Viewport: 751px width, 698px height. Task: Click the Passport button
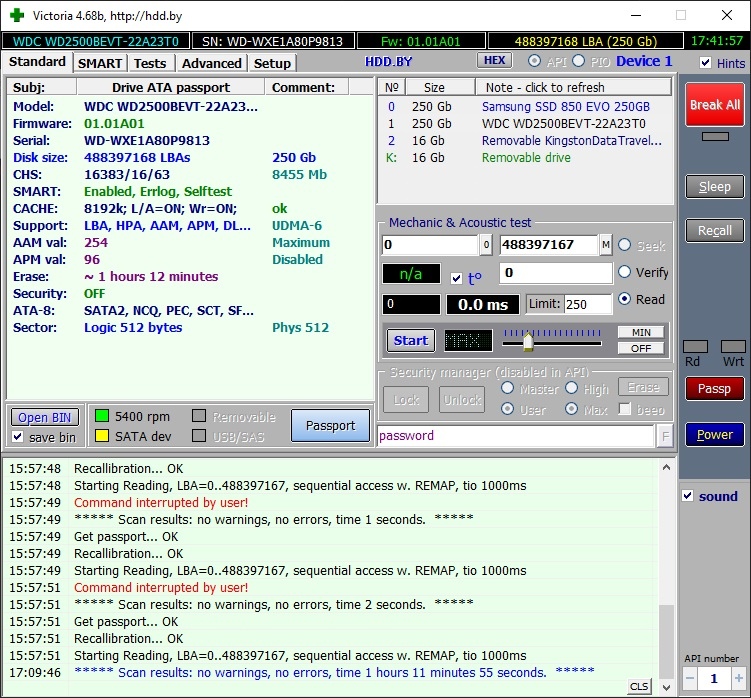click(330, 425)
